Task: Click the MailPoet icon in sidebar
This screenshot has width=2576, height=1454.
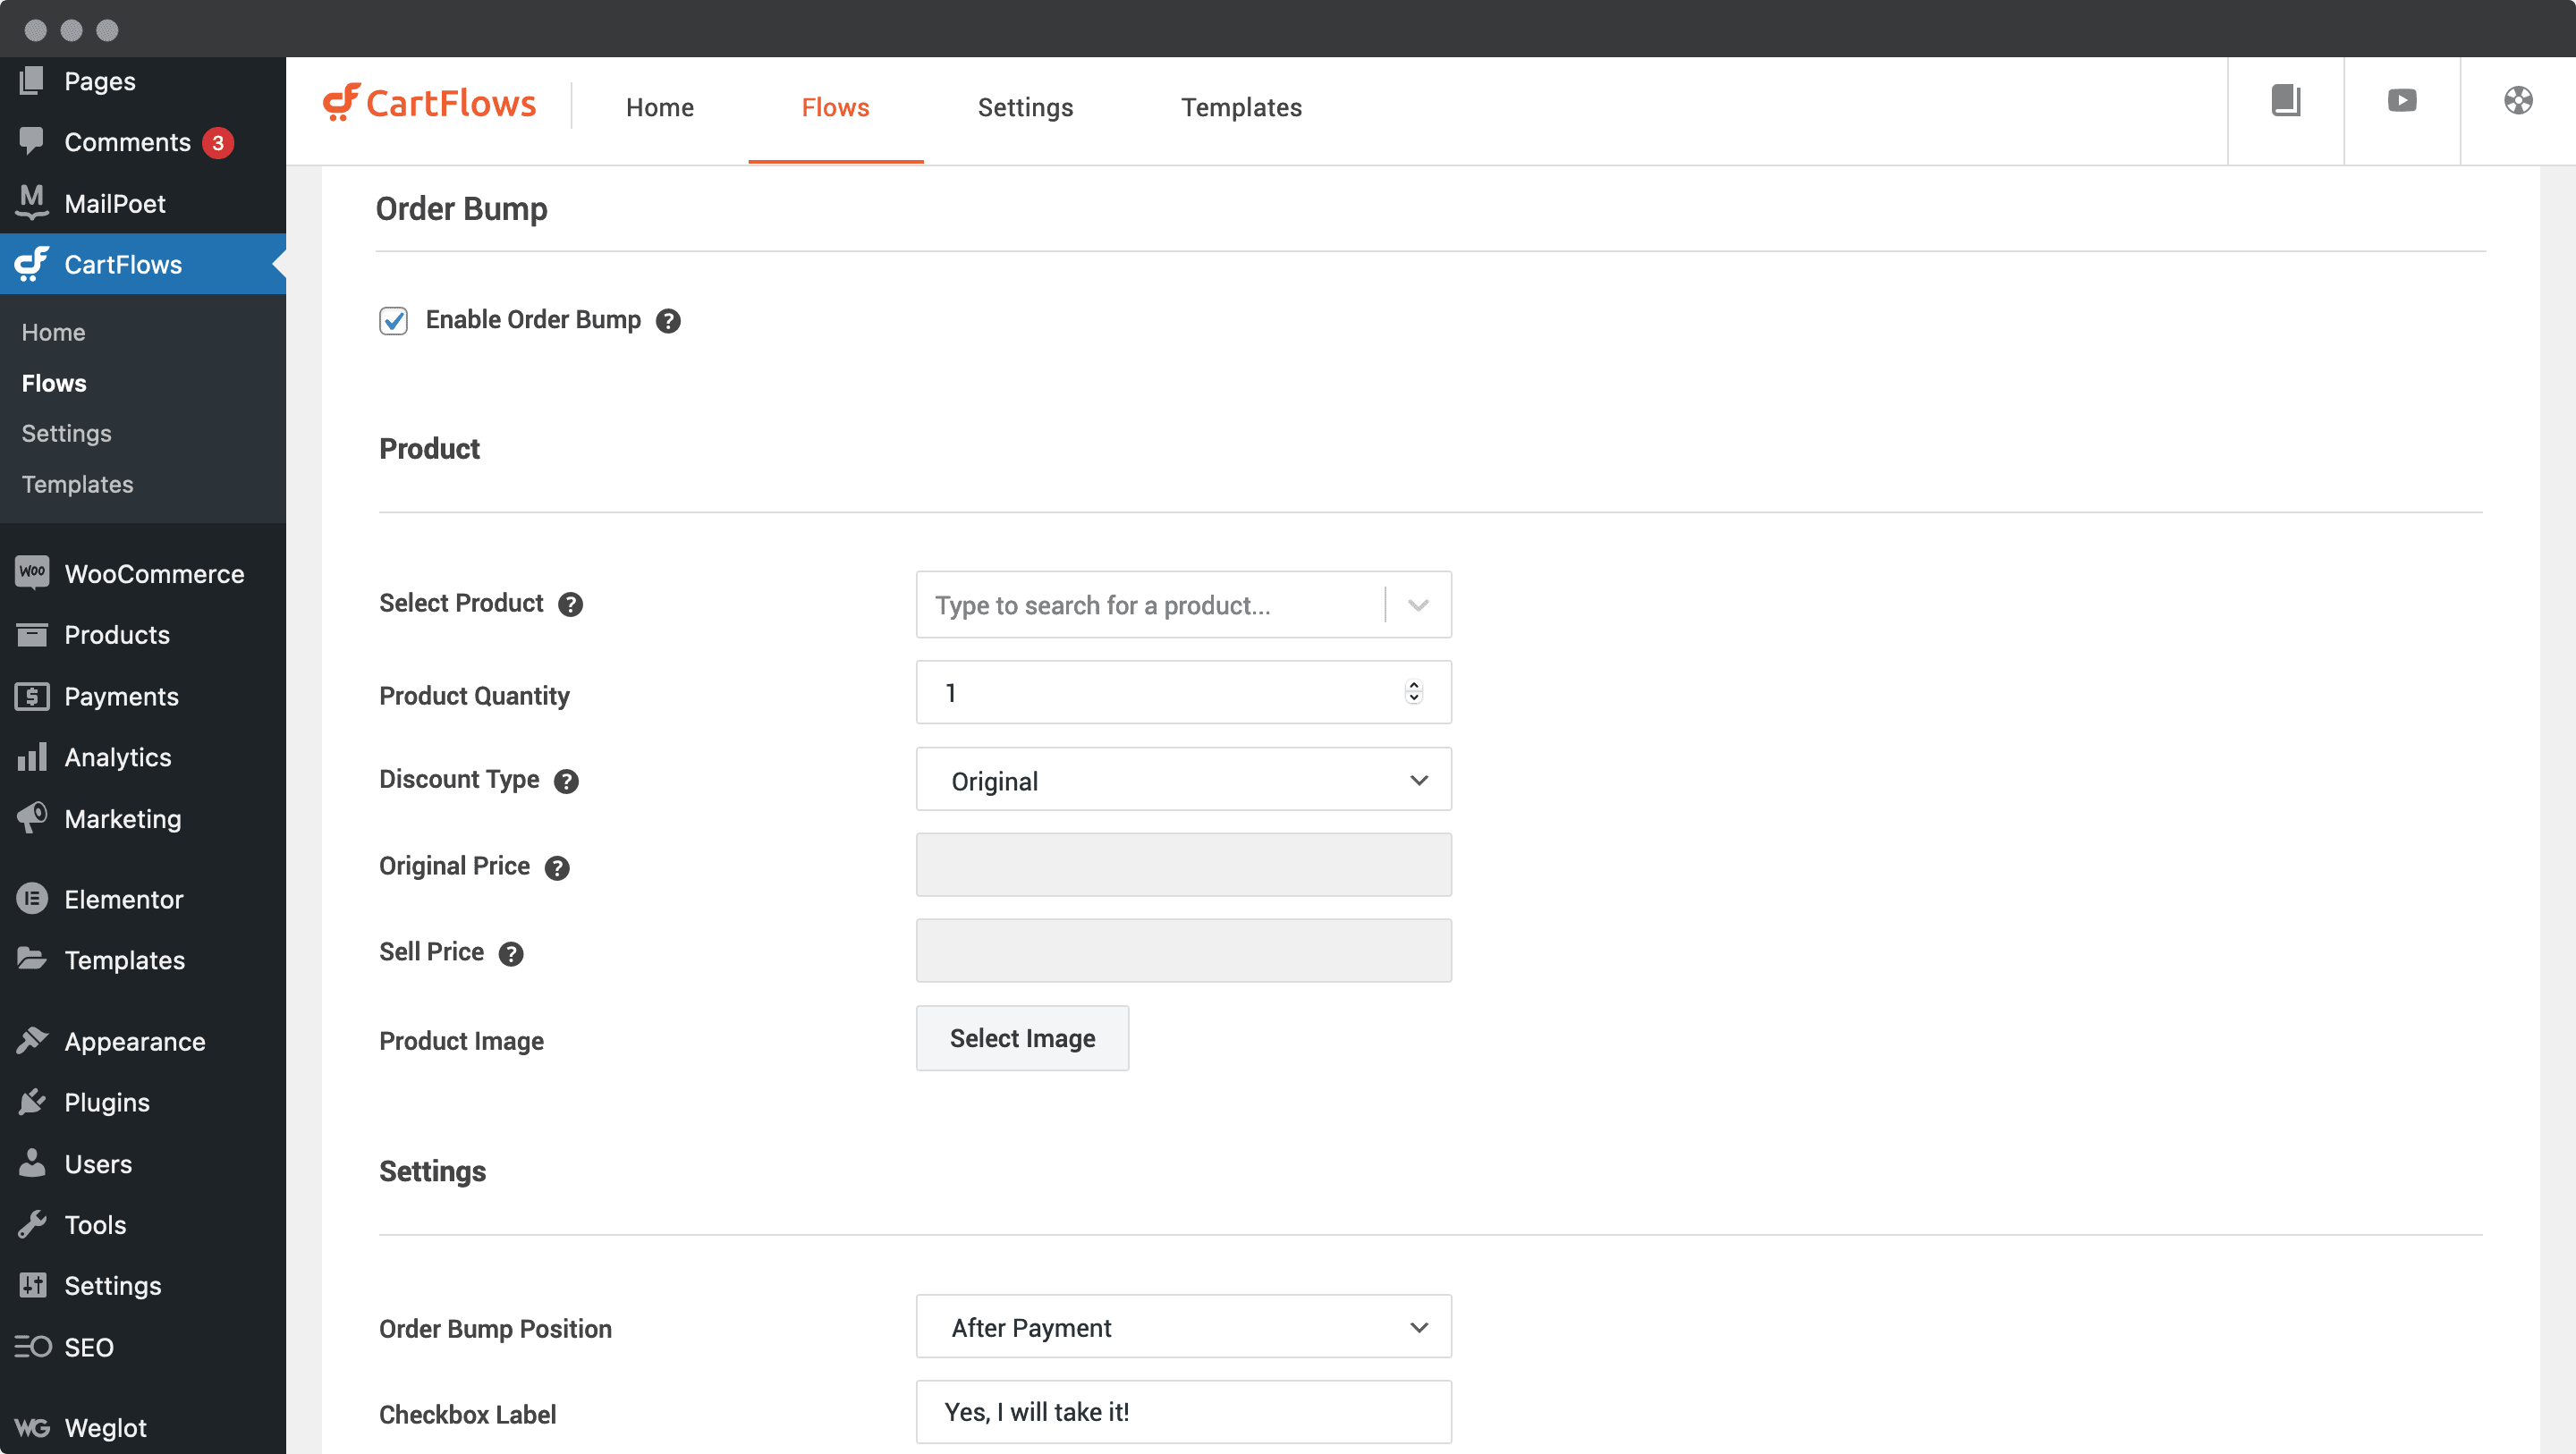Action: pos(32,203)
